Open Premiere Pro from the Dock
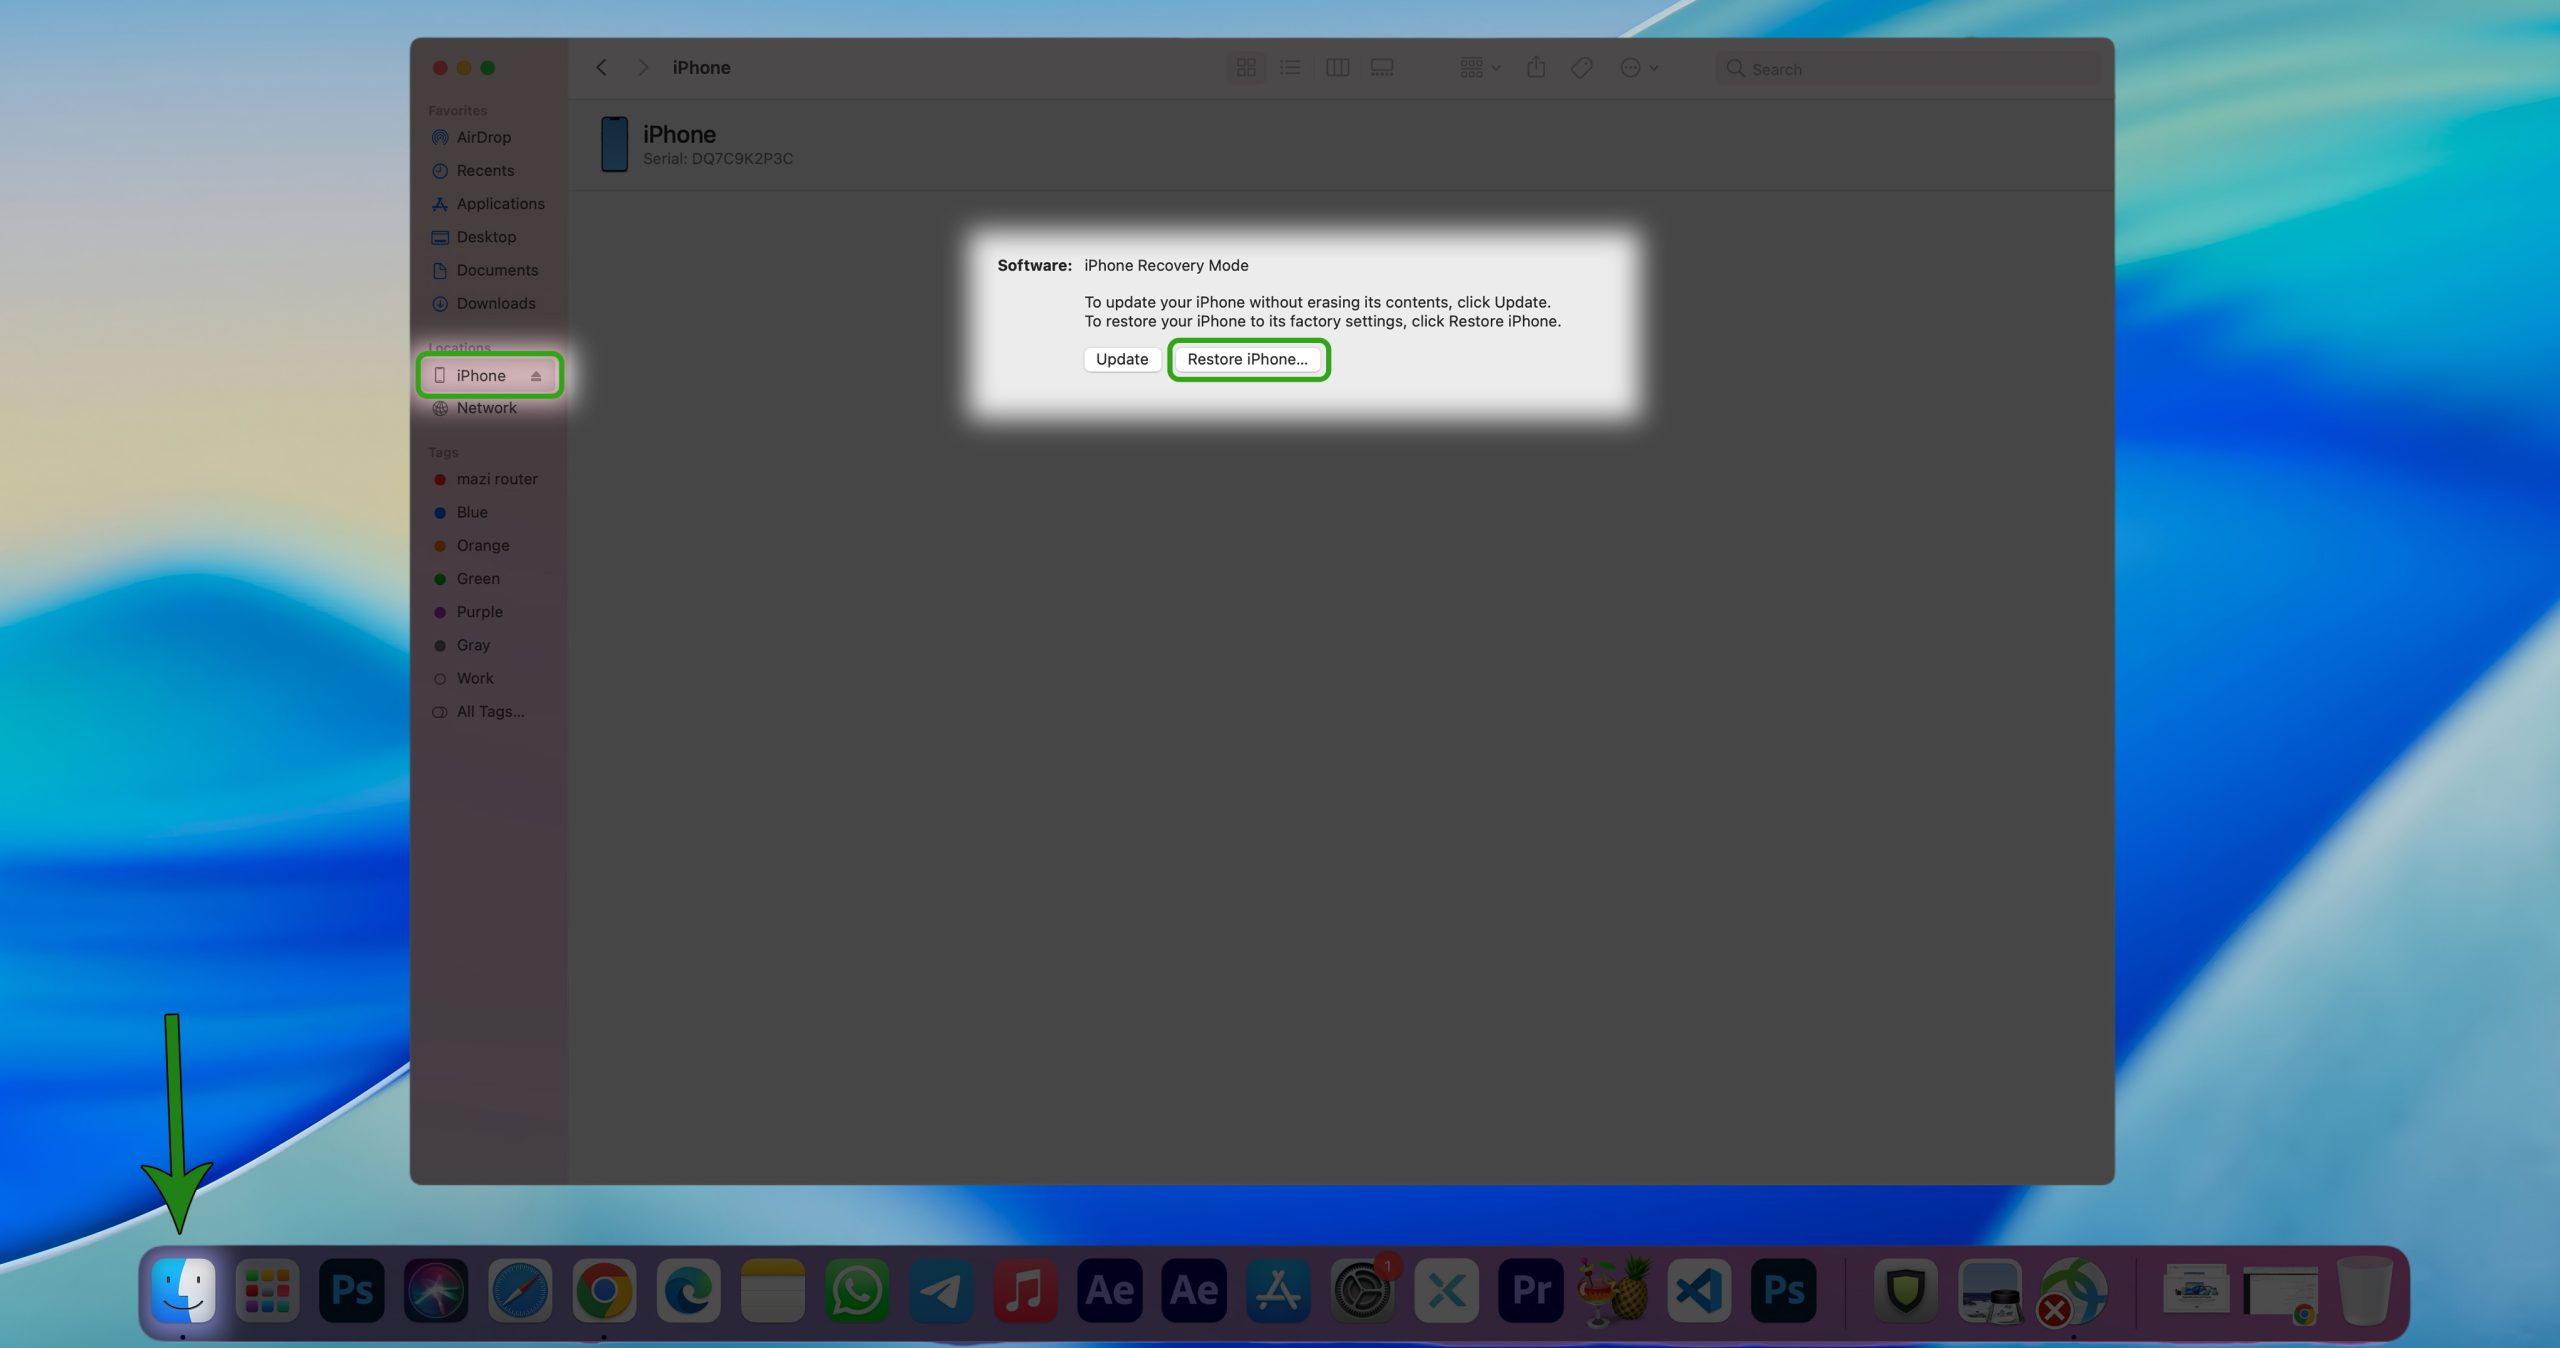This screenshot has width=2560, height=1348. coord(1530,1290)
